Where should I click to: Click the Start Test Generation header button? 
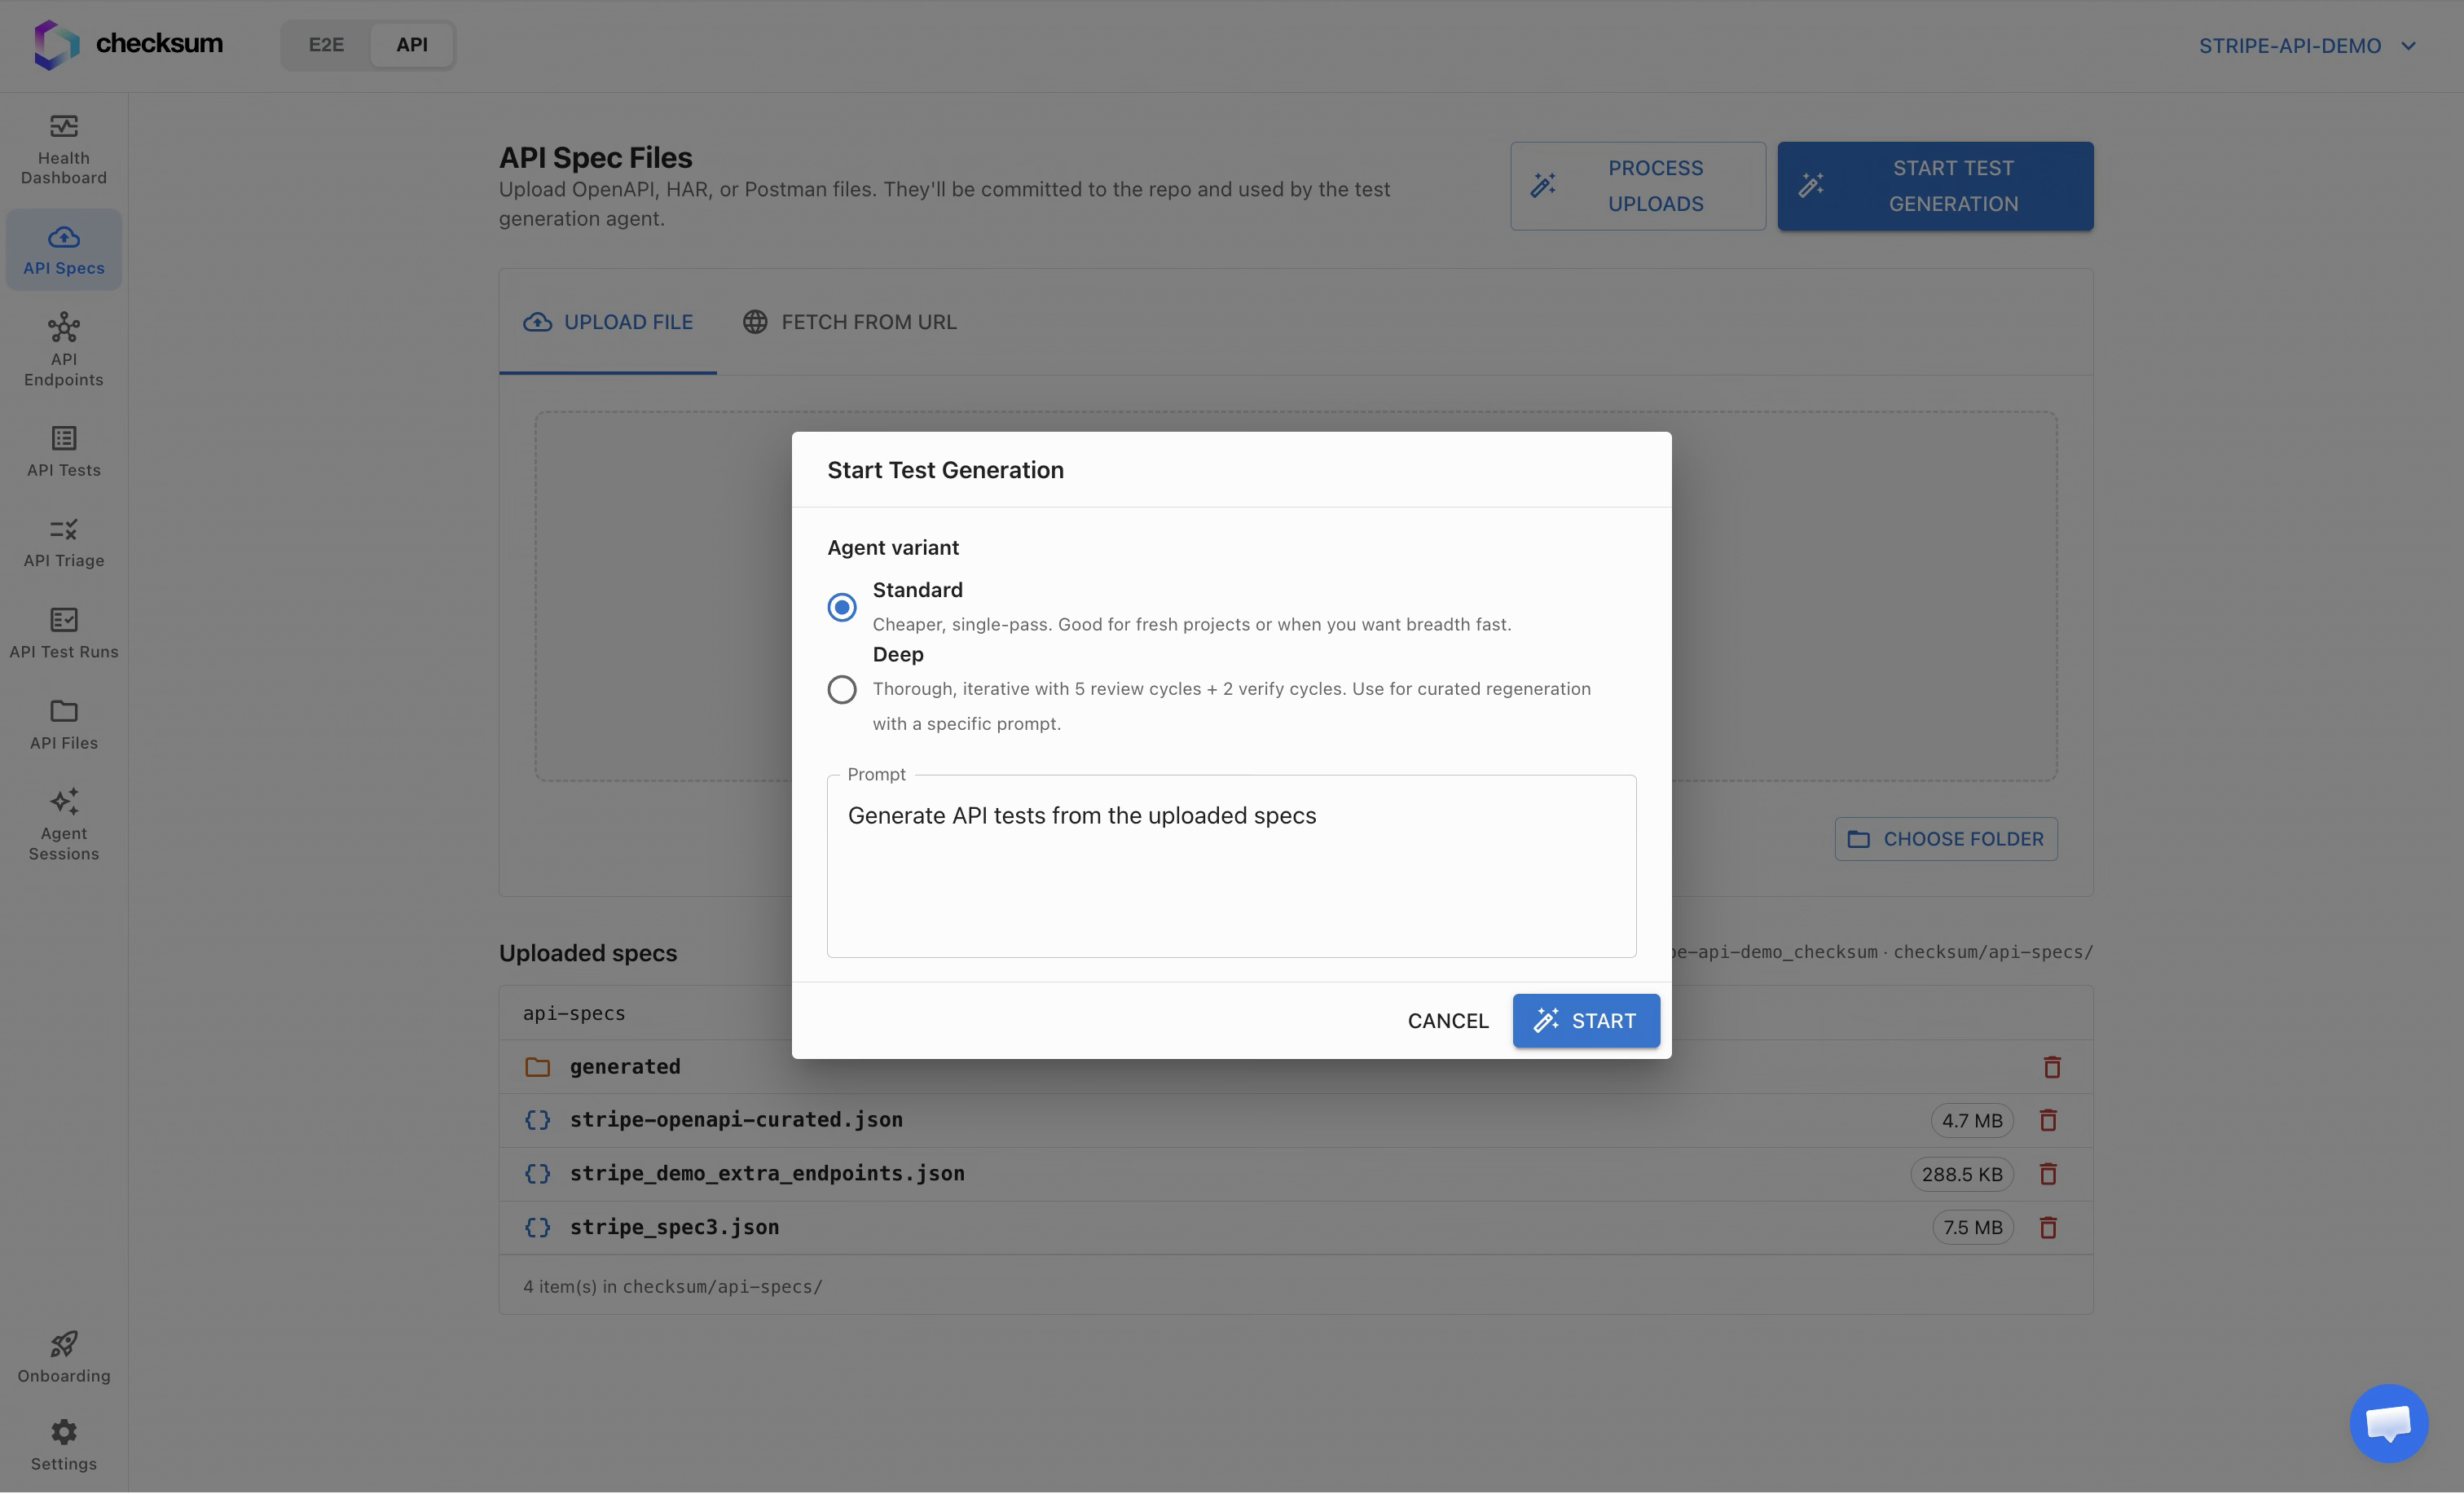click(x=1935, y=186)
